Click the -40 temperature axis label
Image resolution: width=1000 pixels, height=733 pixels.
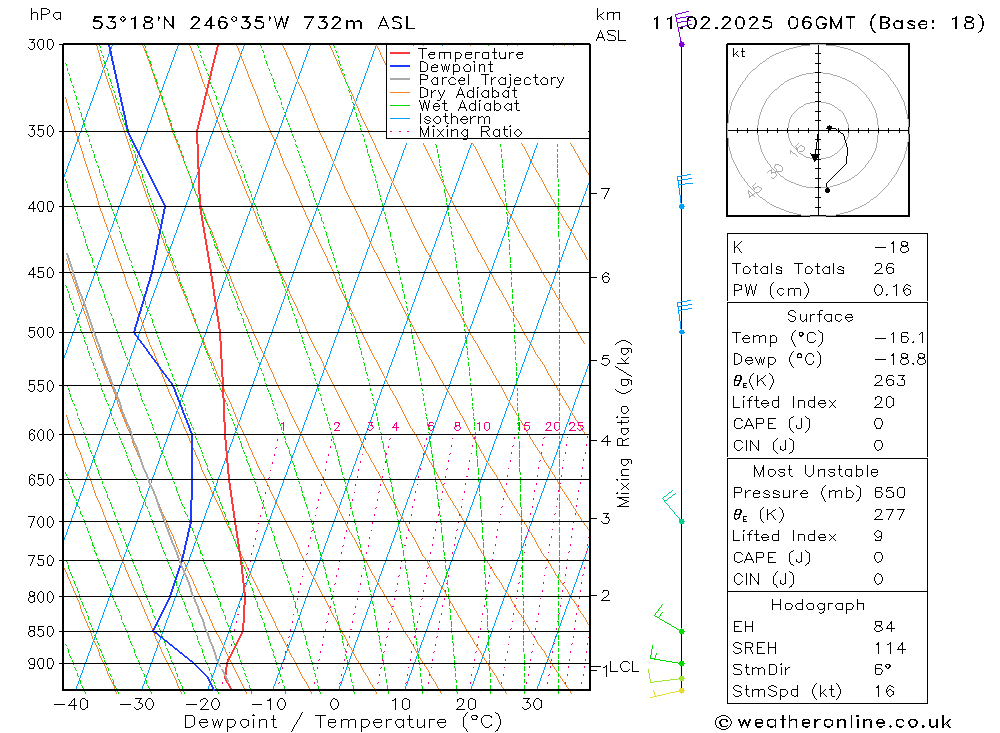click(x=71, y=704)
